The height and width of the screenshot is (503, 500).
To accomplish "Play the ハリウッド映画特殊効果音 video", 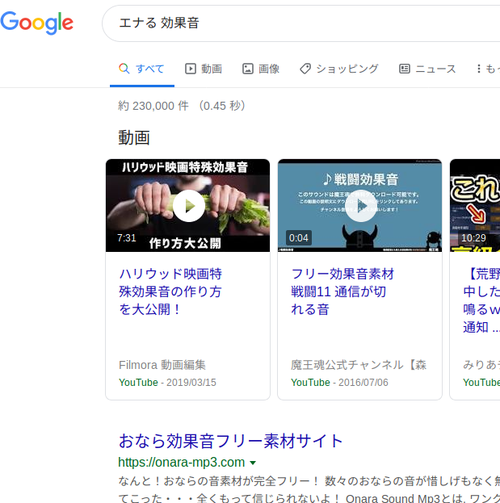I will (189, 206).
